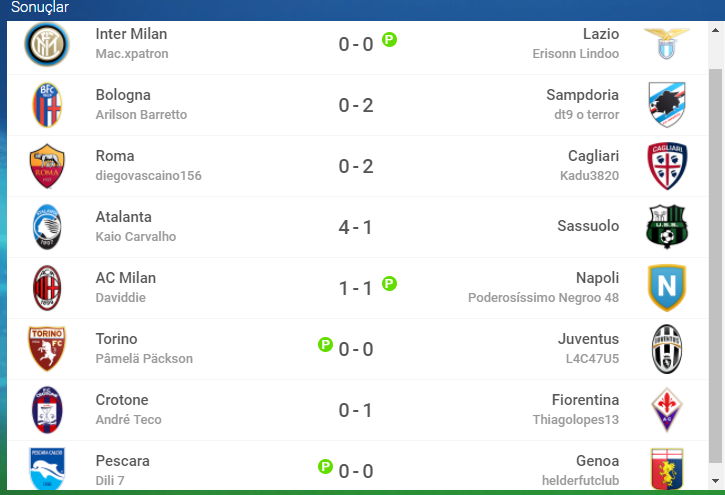The width and height of the screenshot is (725, 495).
Task: Open the Sampdoria club badge
Action: click(x=667, y=105)
